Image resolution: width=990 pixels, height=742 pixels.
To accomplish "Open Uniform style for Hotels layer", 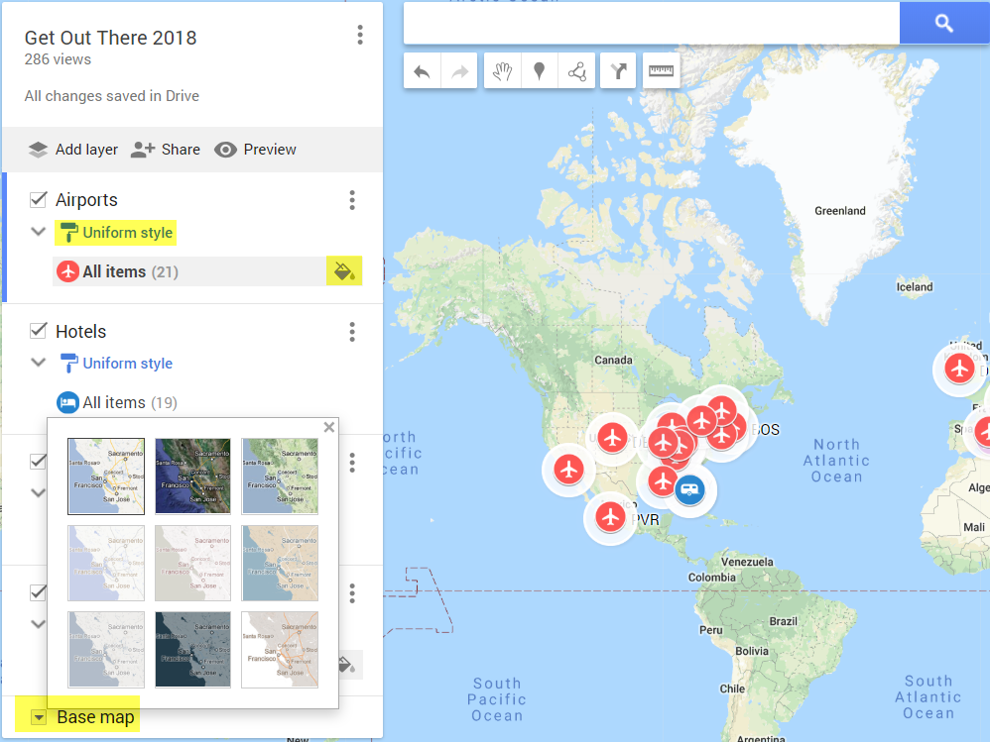I will pos(116,363).
